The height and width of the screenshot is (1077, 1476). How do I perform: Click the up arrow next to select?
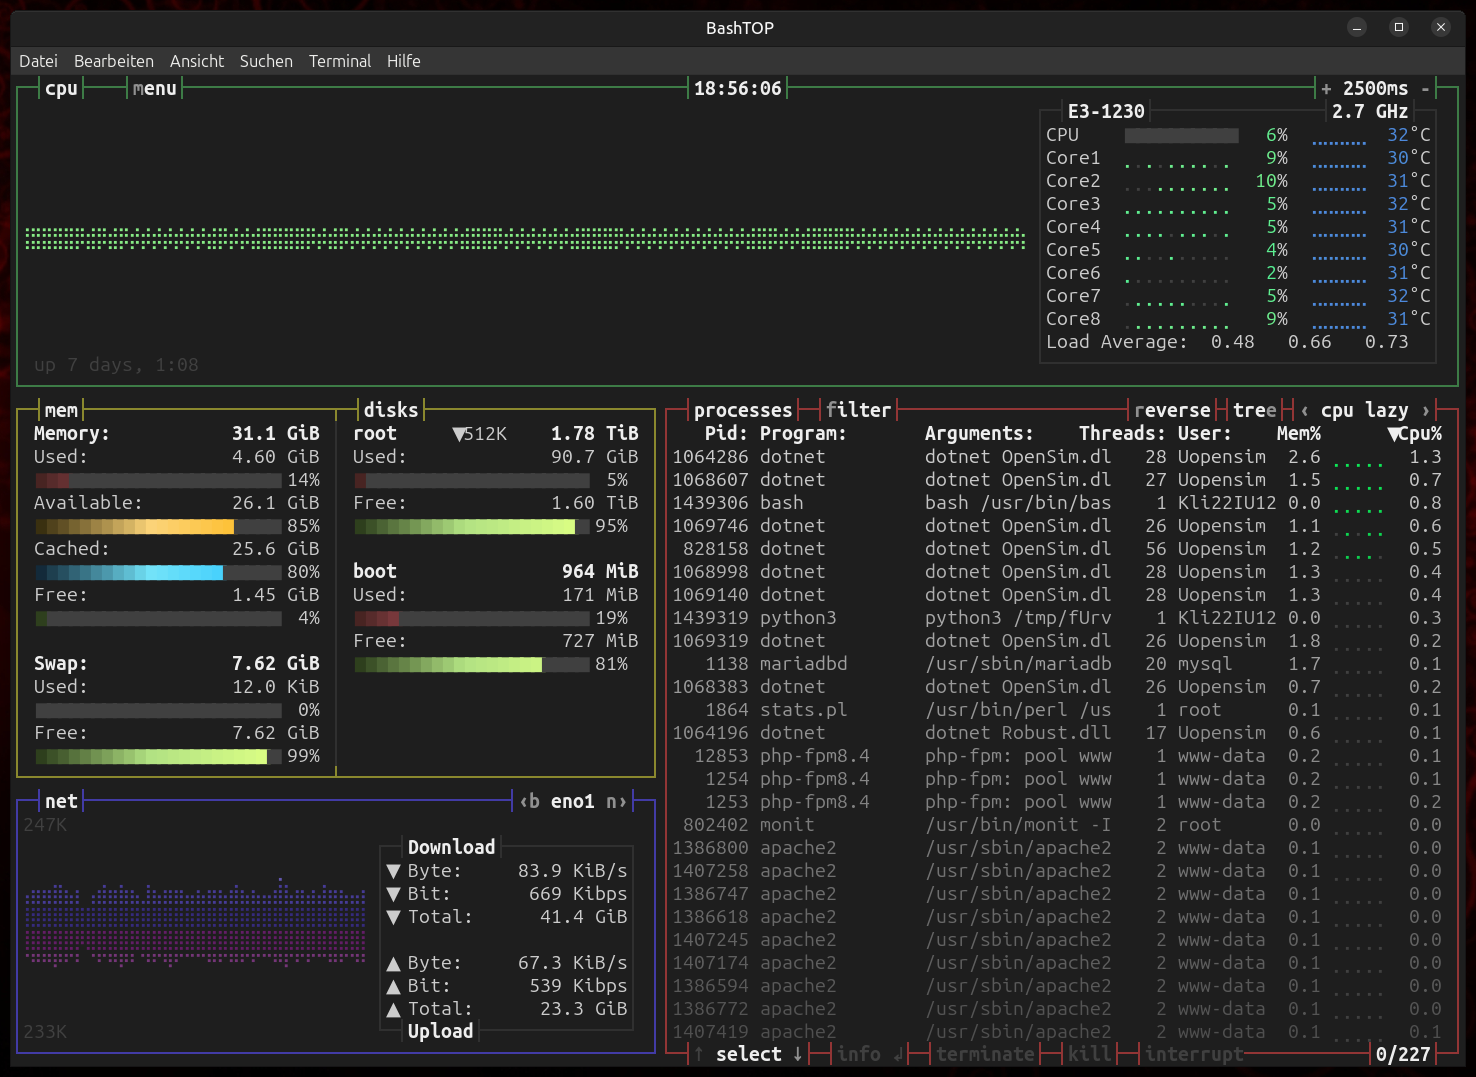(x=698, y=1054)
